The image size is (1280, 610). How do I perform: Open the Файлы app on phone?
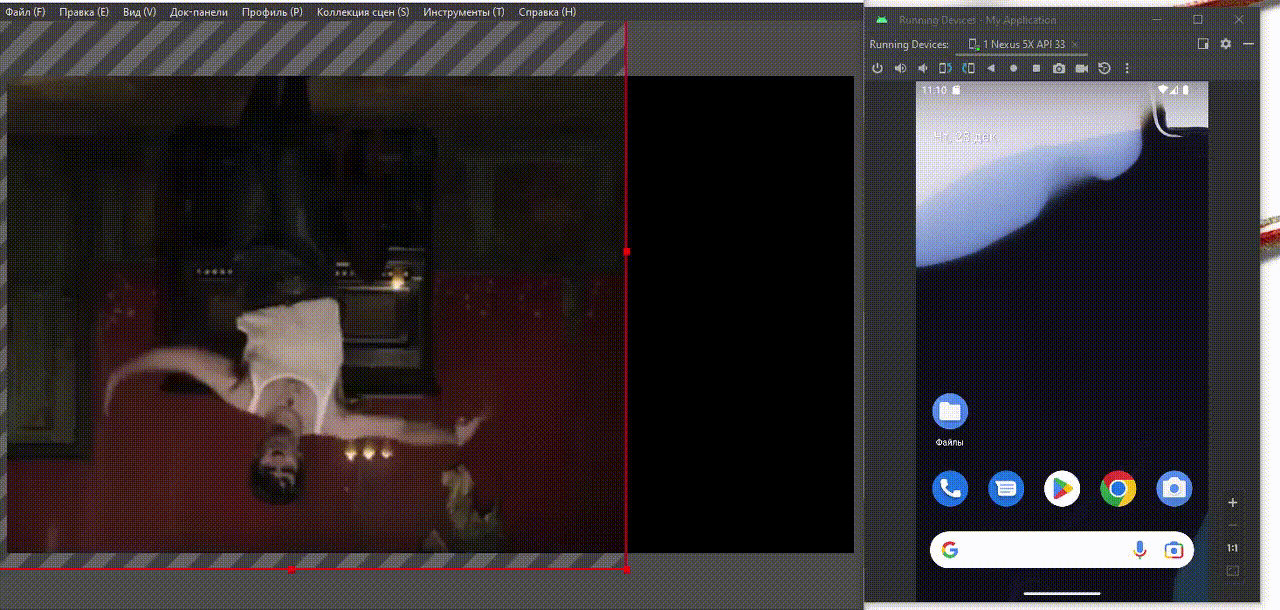[x=950, y=419]
